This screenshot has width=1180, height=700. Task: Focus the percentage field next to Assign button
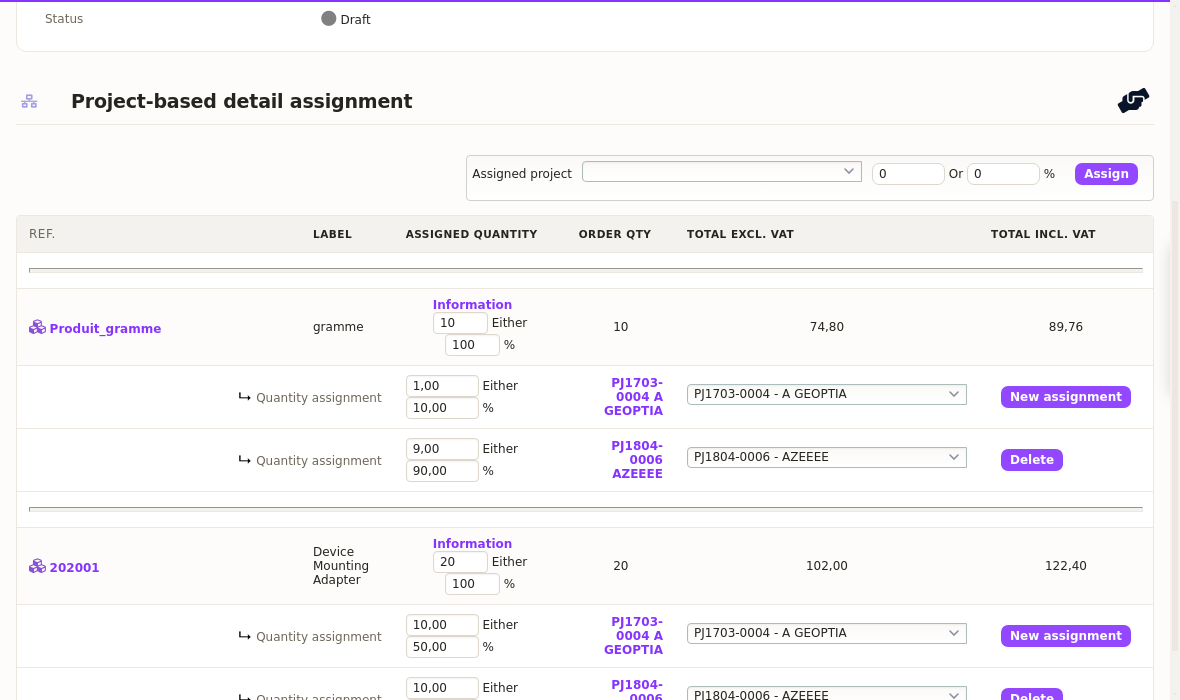[x=1003, y=174]
